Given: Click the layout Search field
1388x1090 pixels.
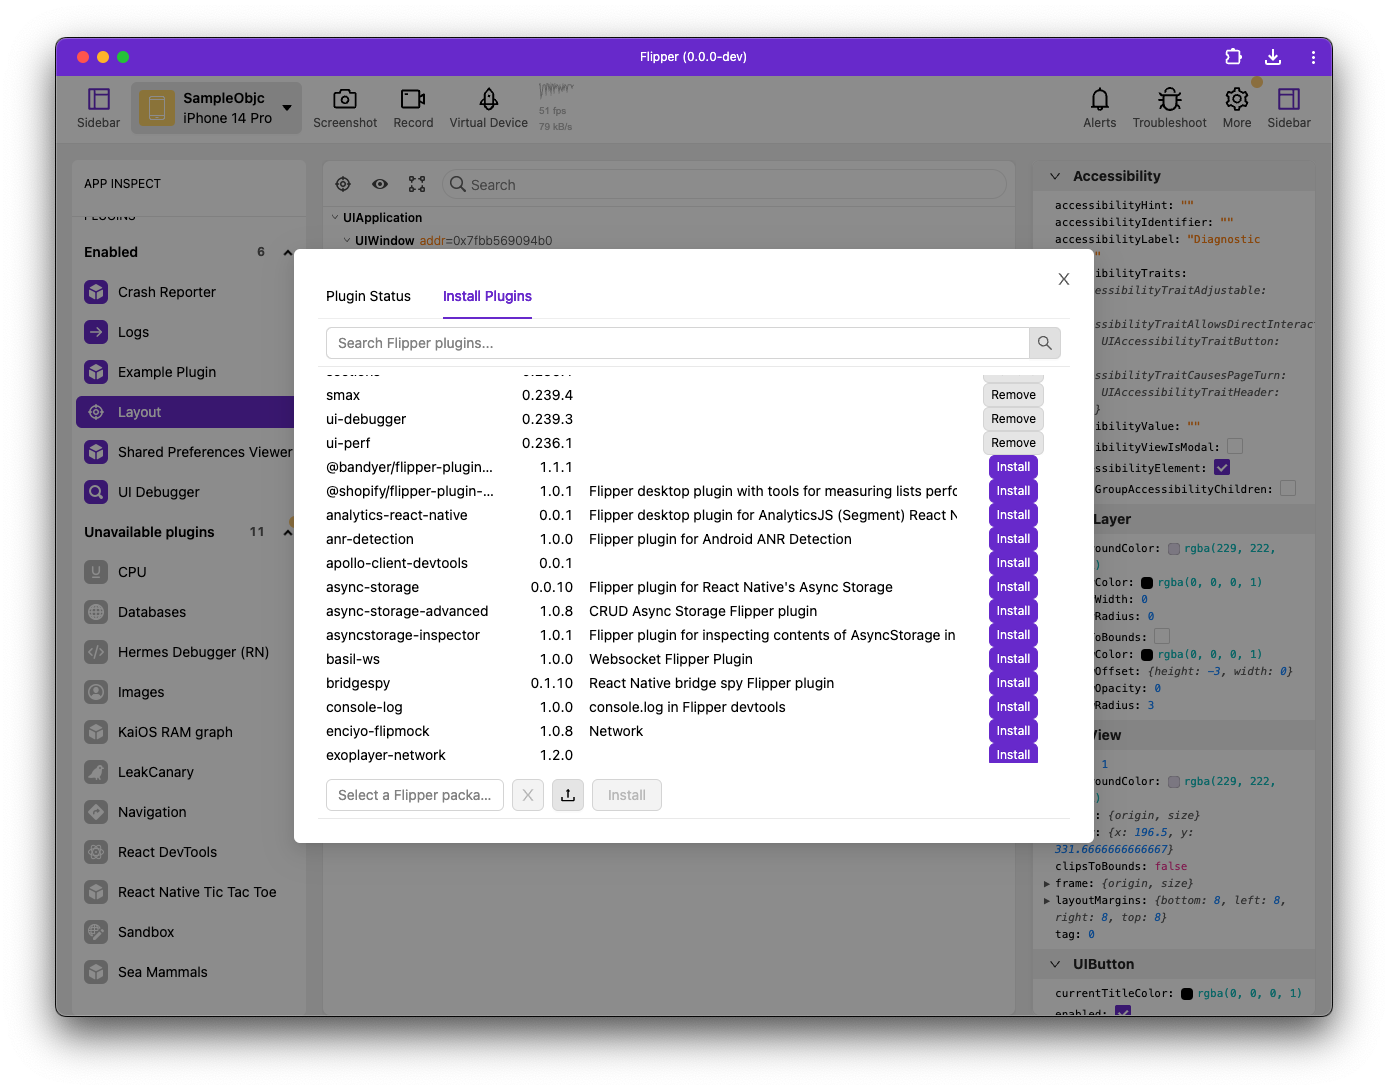Looking at the screenshot, I should 724,184.
